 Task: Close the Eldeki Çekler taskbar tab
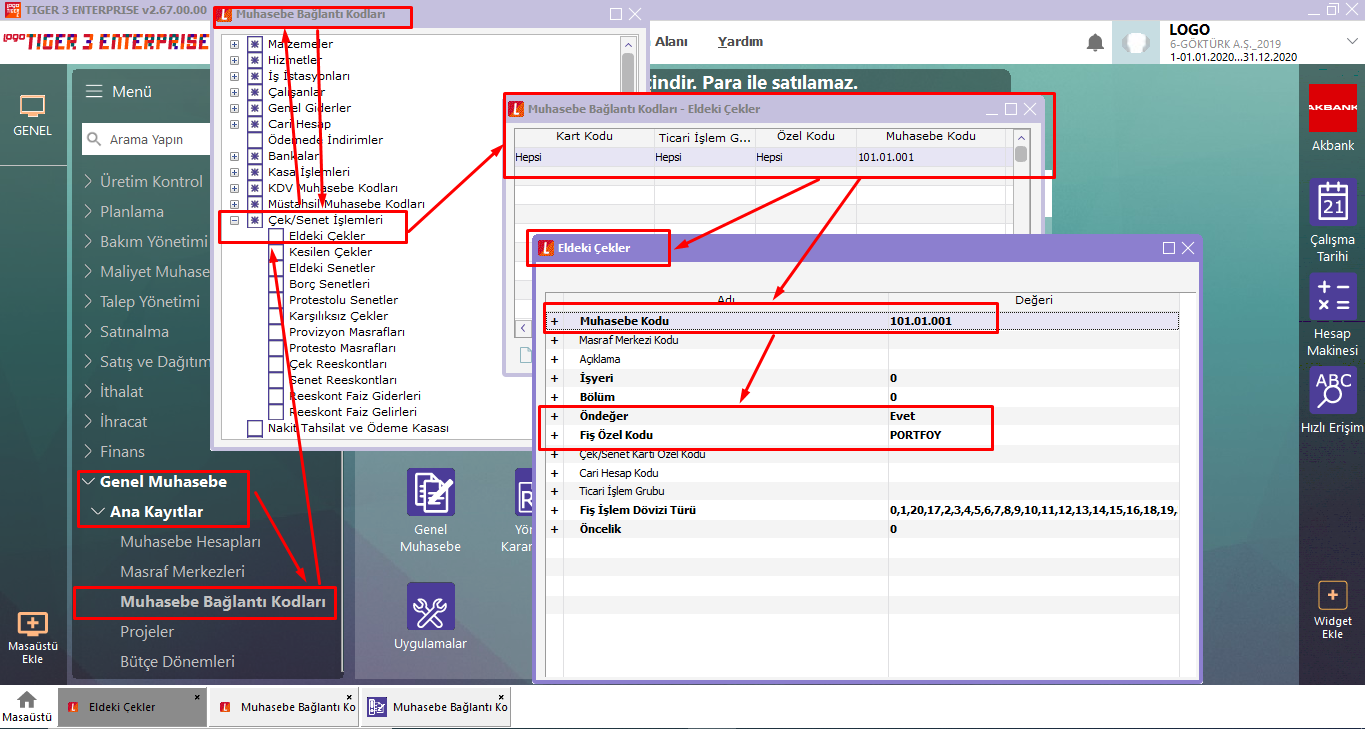(x=196, y=696)
